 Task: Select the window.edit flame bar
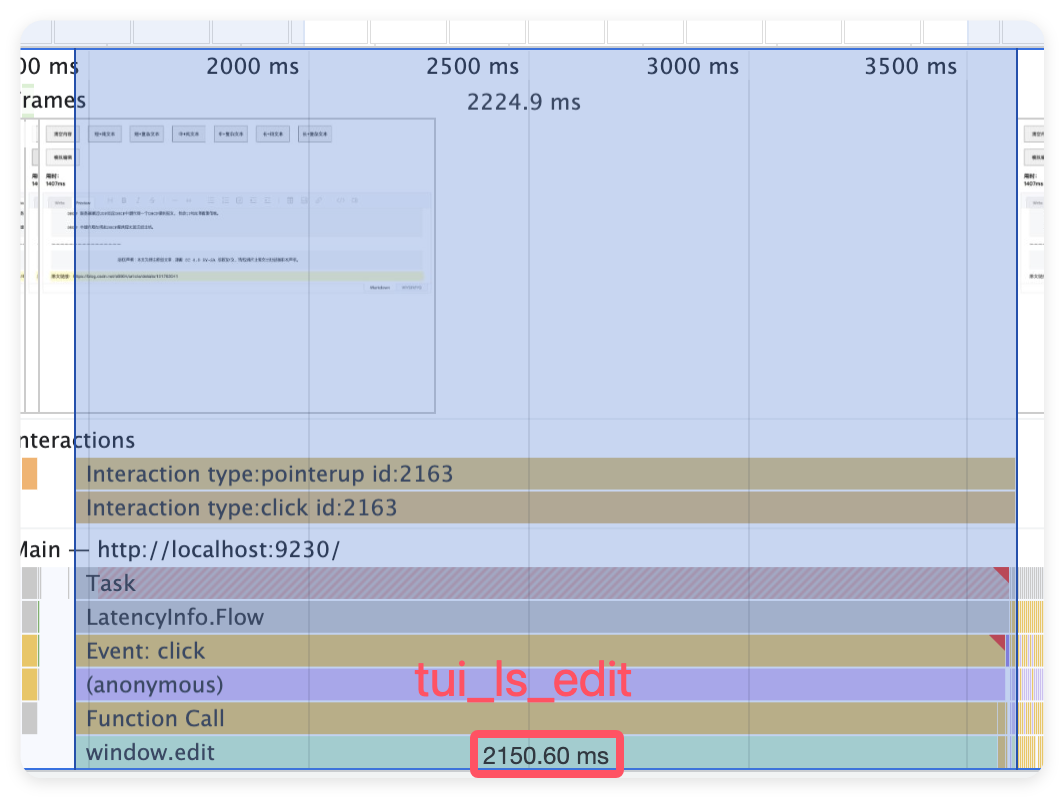pyautogui.click(x=537, y=753)
